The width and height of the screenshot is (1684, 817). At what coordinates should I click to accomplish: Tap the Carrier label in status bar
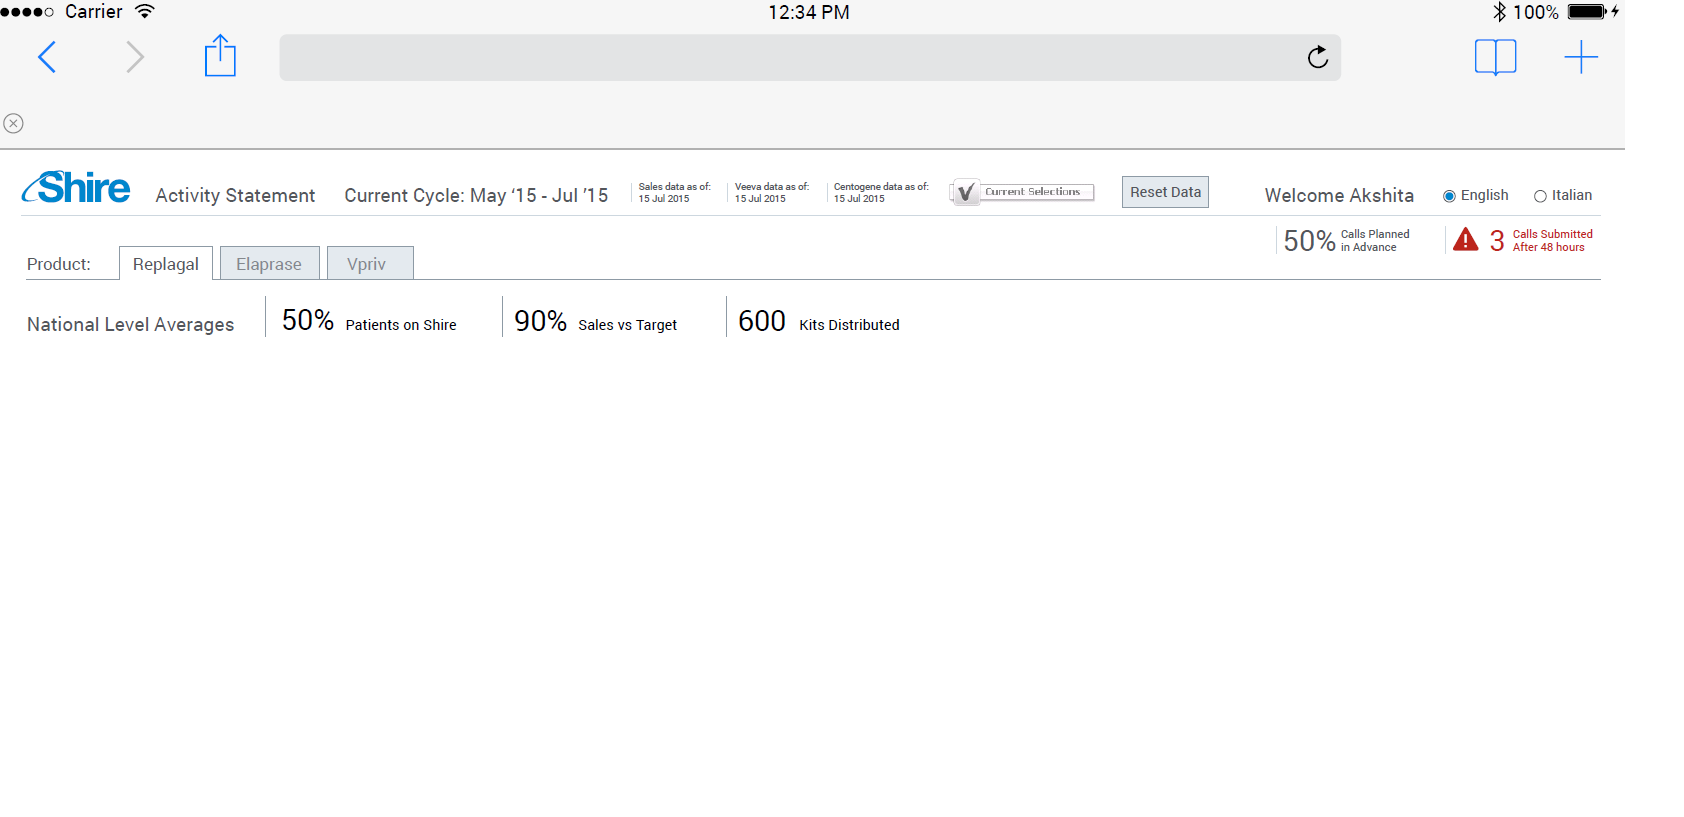point(94,12)
